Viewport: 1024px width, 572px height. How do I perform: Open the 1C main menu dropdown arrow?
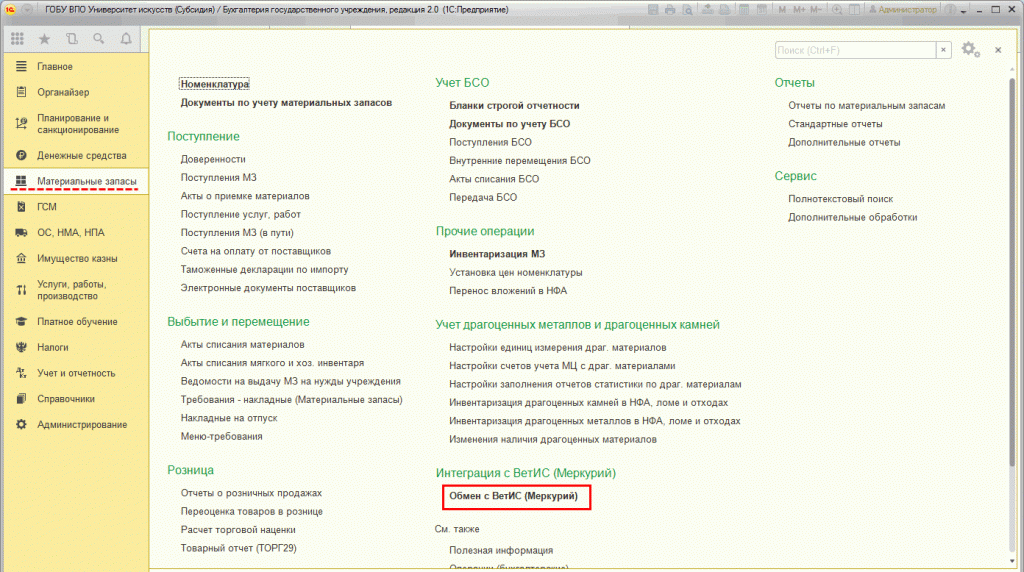[26, 8]
